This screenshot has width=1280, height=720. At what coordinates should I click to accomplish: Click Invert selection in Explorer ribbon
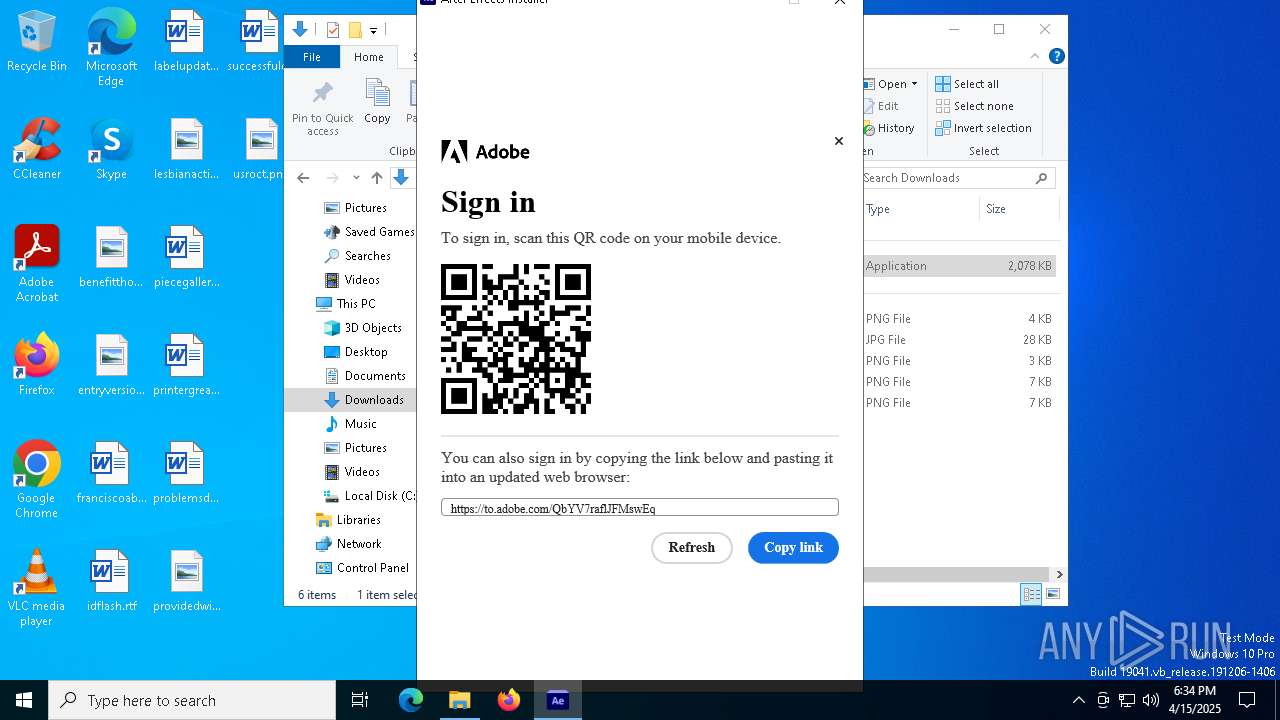click(x=983, y=128)
